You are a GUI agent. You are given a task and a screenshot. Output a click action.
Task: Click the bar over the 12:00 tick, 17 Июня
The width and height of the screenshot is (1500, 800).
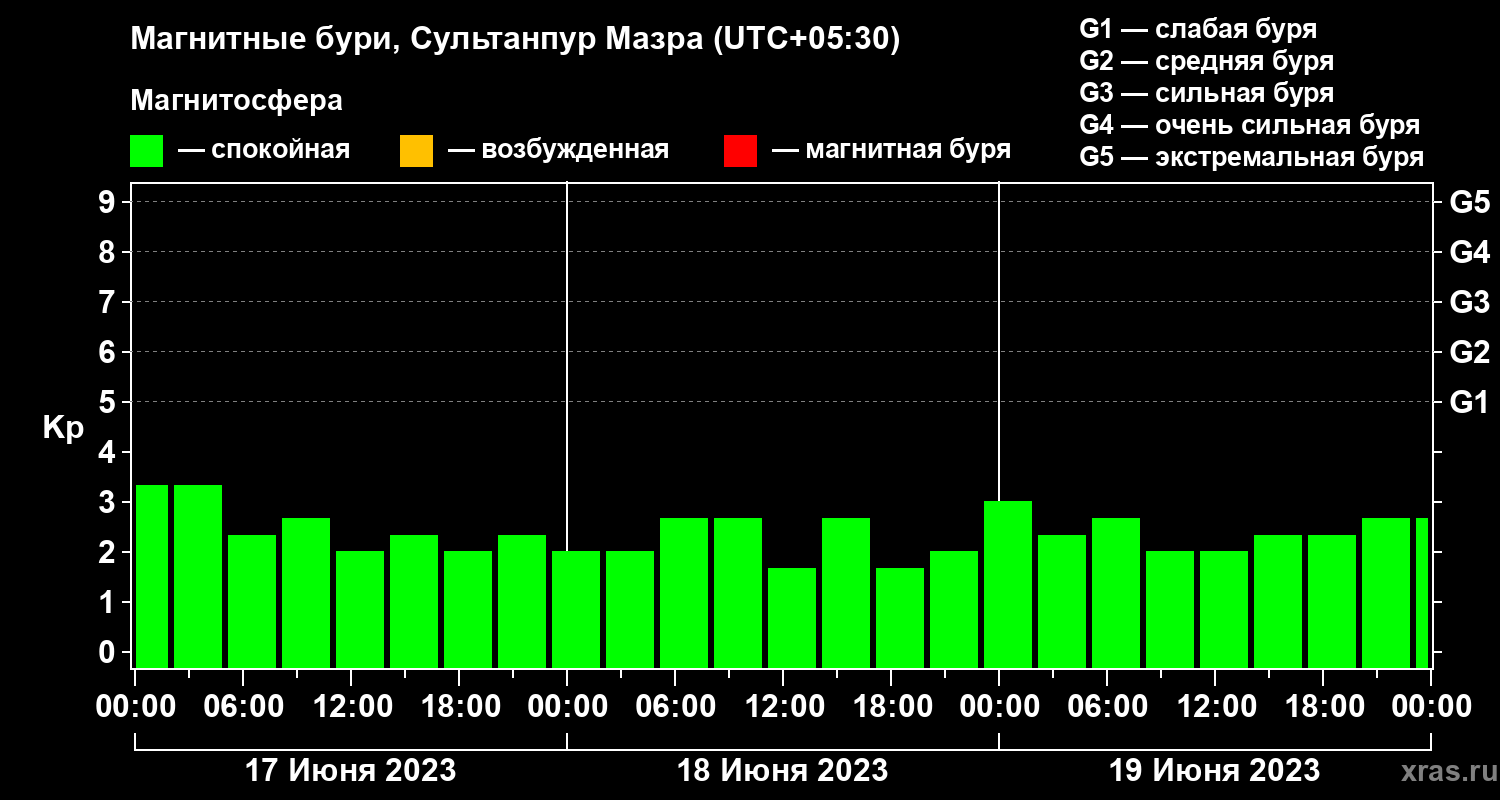tap(360, 609)
